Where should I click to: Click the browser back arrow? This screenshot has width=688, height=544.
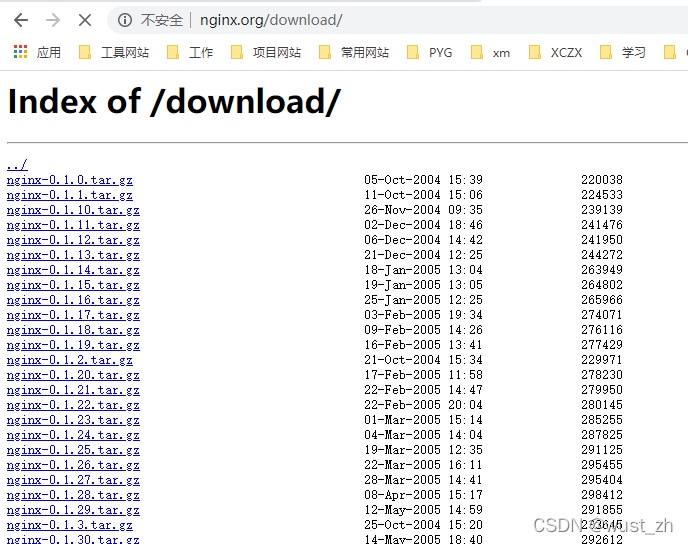point(21,20)
